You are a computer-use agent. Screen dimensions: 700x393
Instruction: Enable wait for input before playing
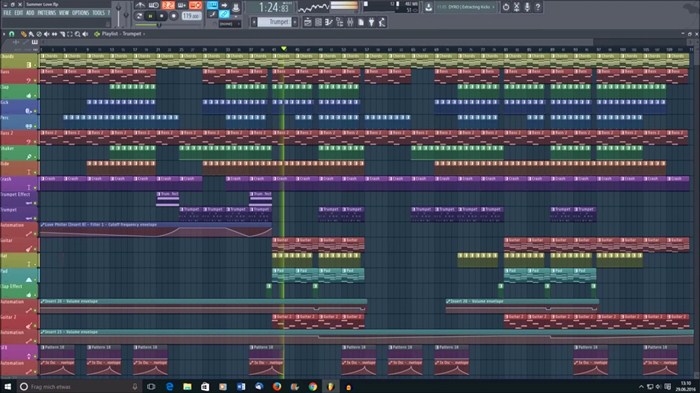click(154, 5)
